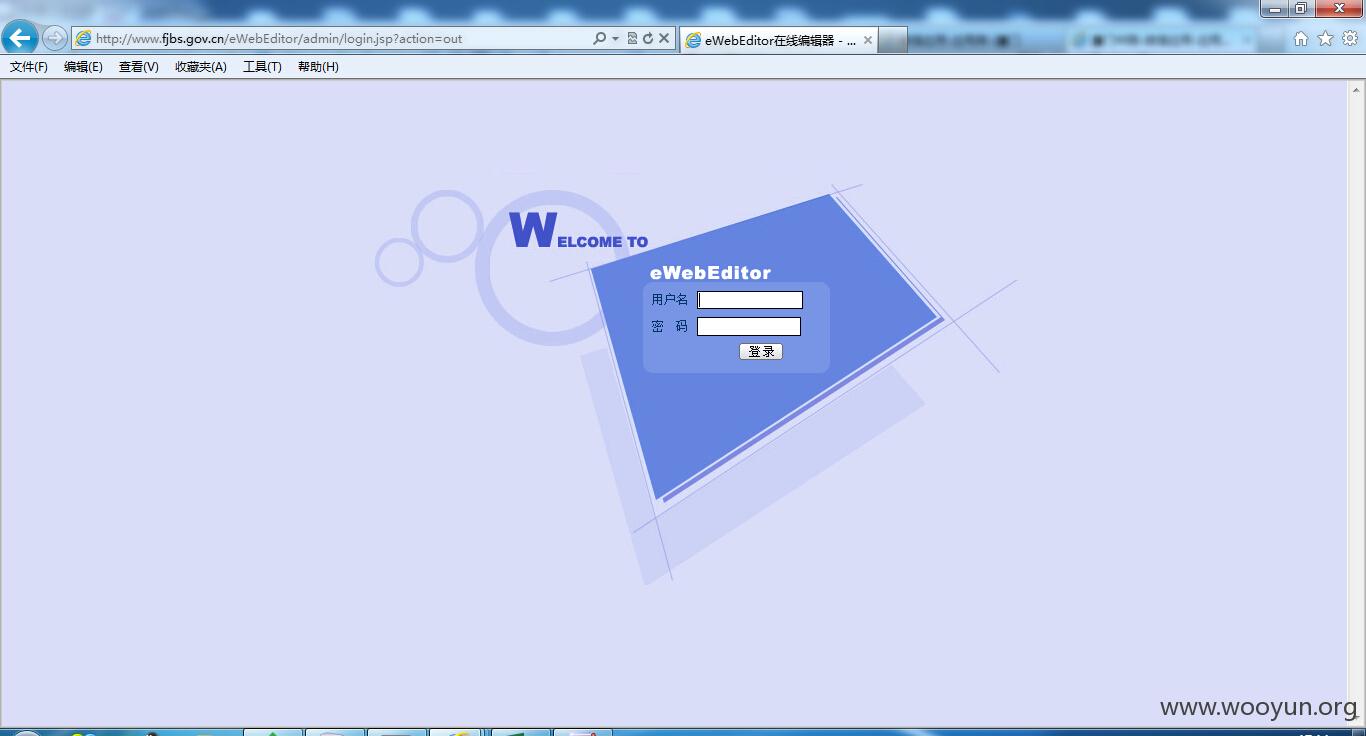Image resolution: width=1366 pixels, height=736 pixels.
Task: Go back with the browser back arrow
Action: coord(20,38)
